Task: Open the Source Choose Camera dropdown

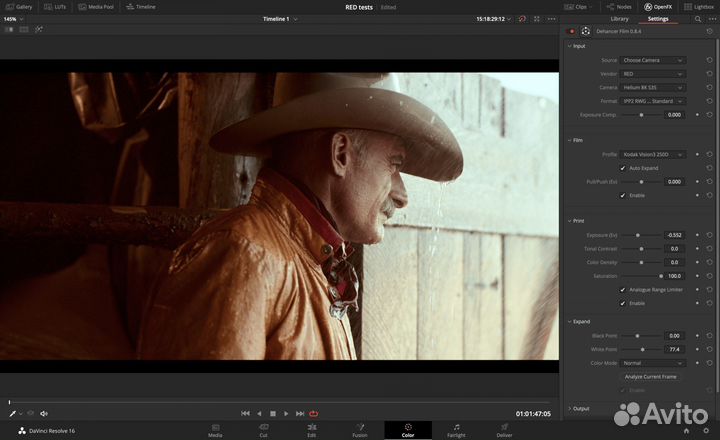Action: (x=652, y=60)
